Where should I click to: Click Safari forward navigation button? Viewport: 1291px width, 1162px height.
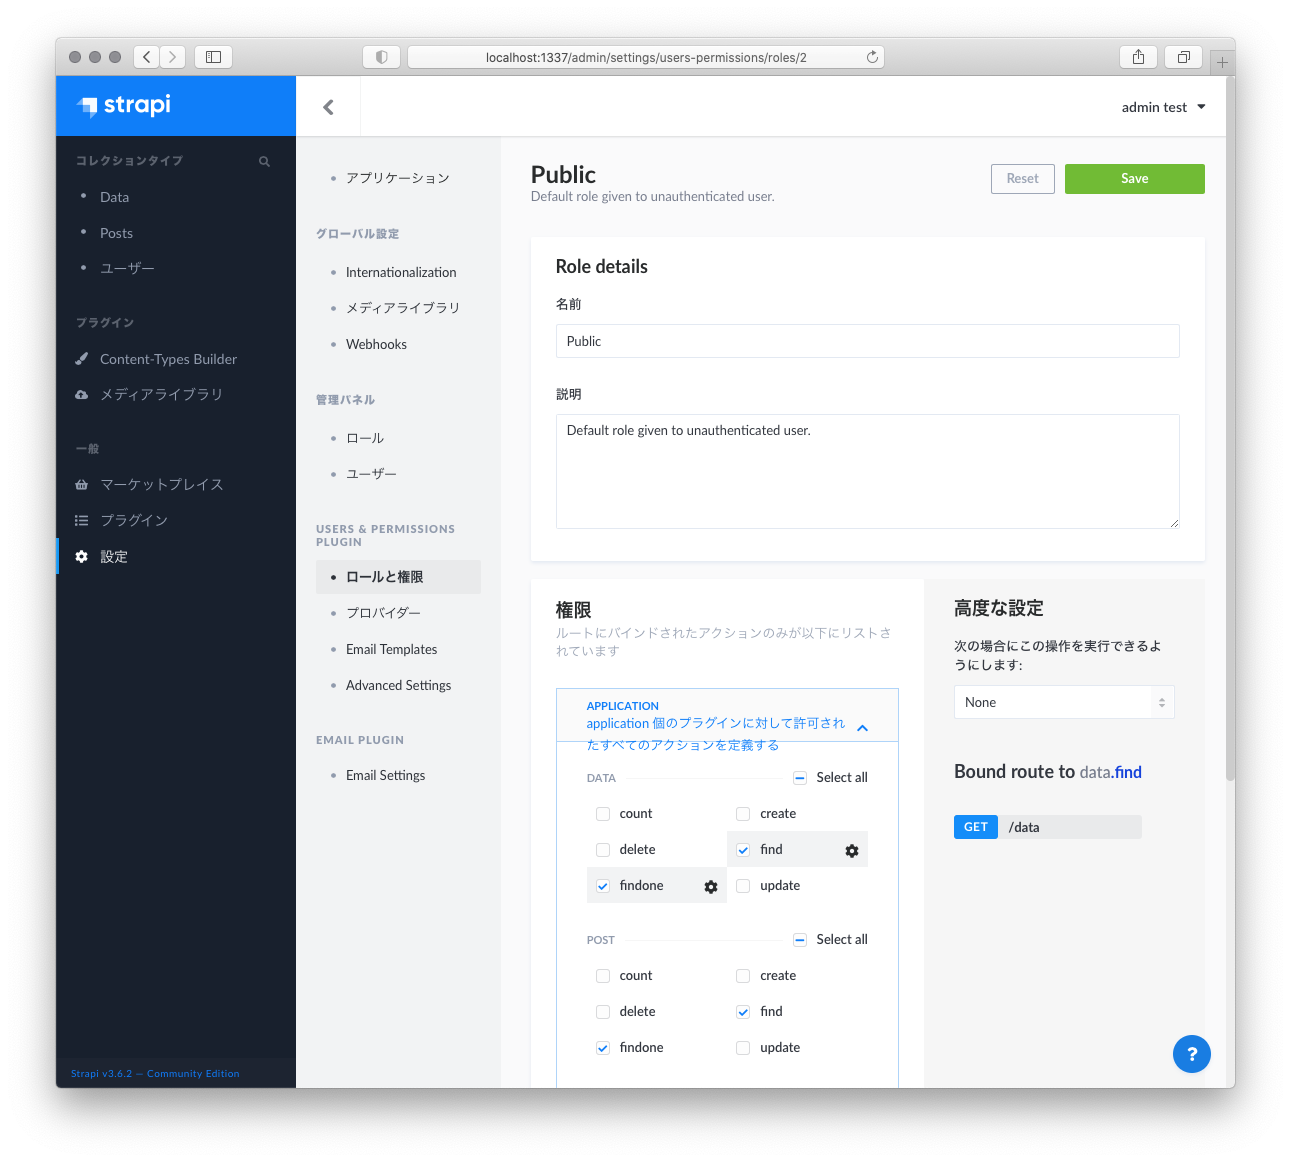(173, 57)
